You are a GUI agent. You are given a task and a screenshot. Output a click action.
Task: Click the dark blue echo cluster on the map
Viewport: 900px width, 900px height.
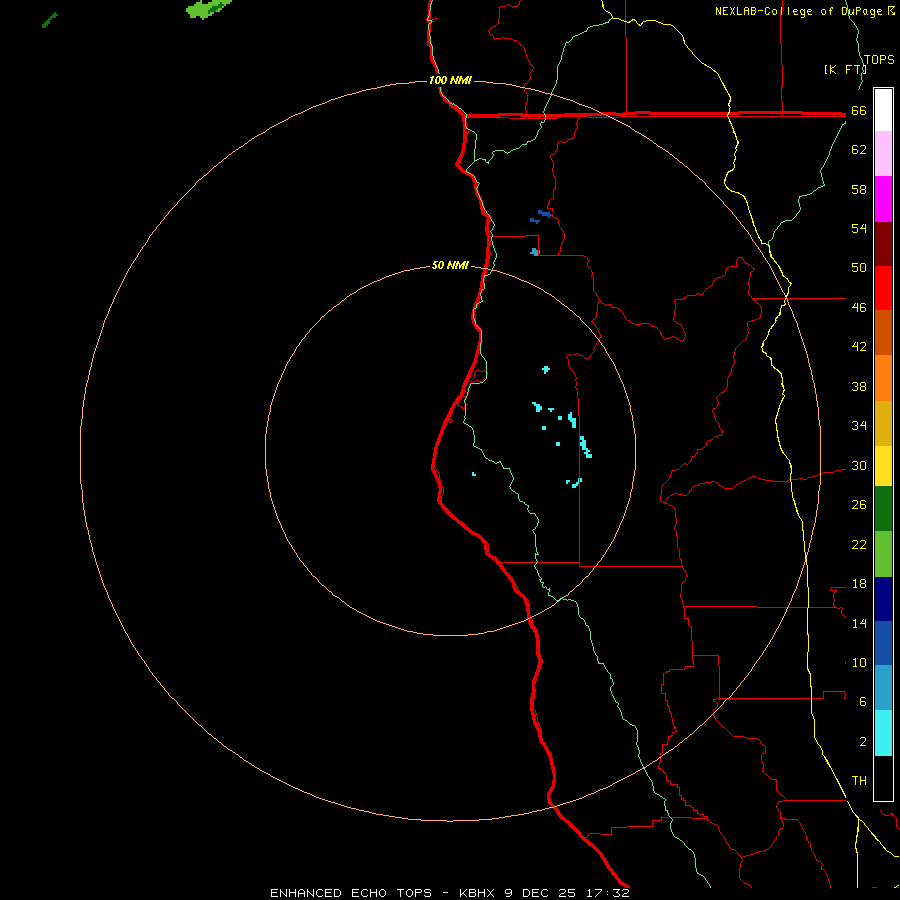[541, 216]
